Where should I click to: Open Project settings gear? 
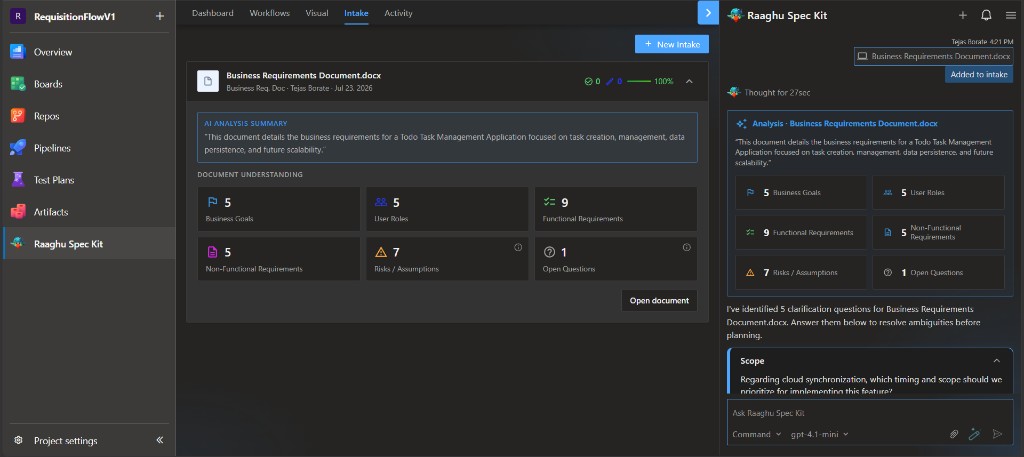pos(18,441)
